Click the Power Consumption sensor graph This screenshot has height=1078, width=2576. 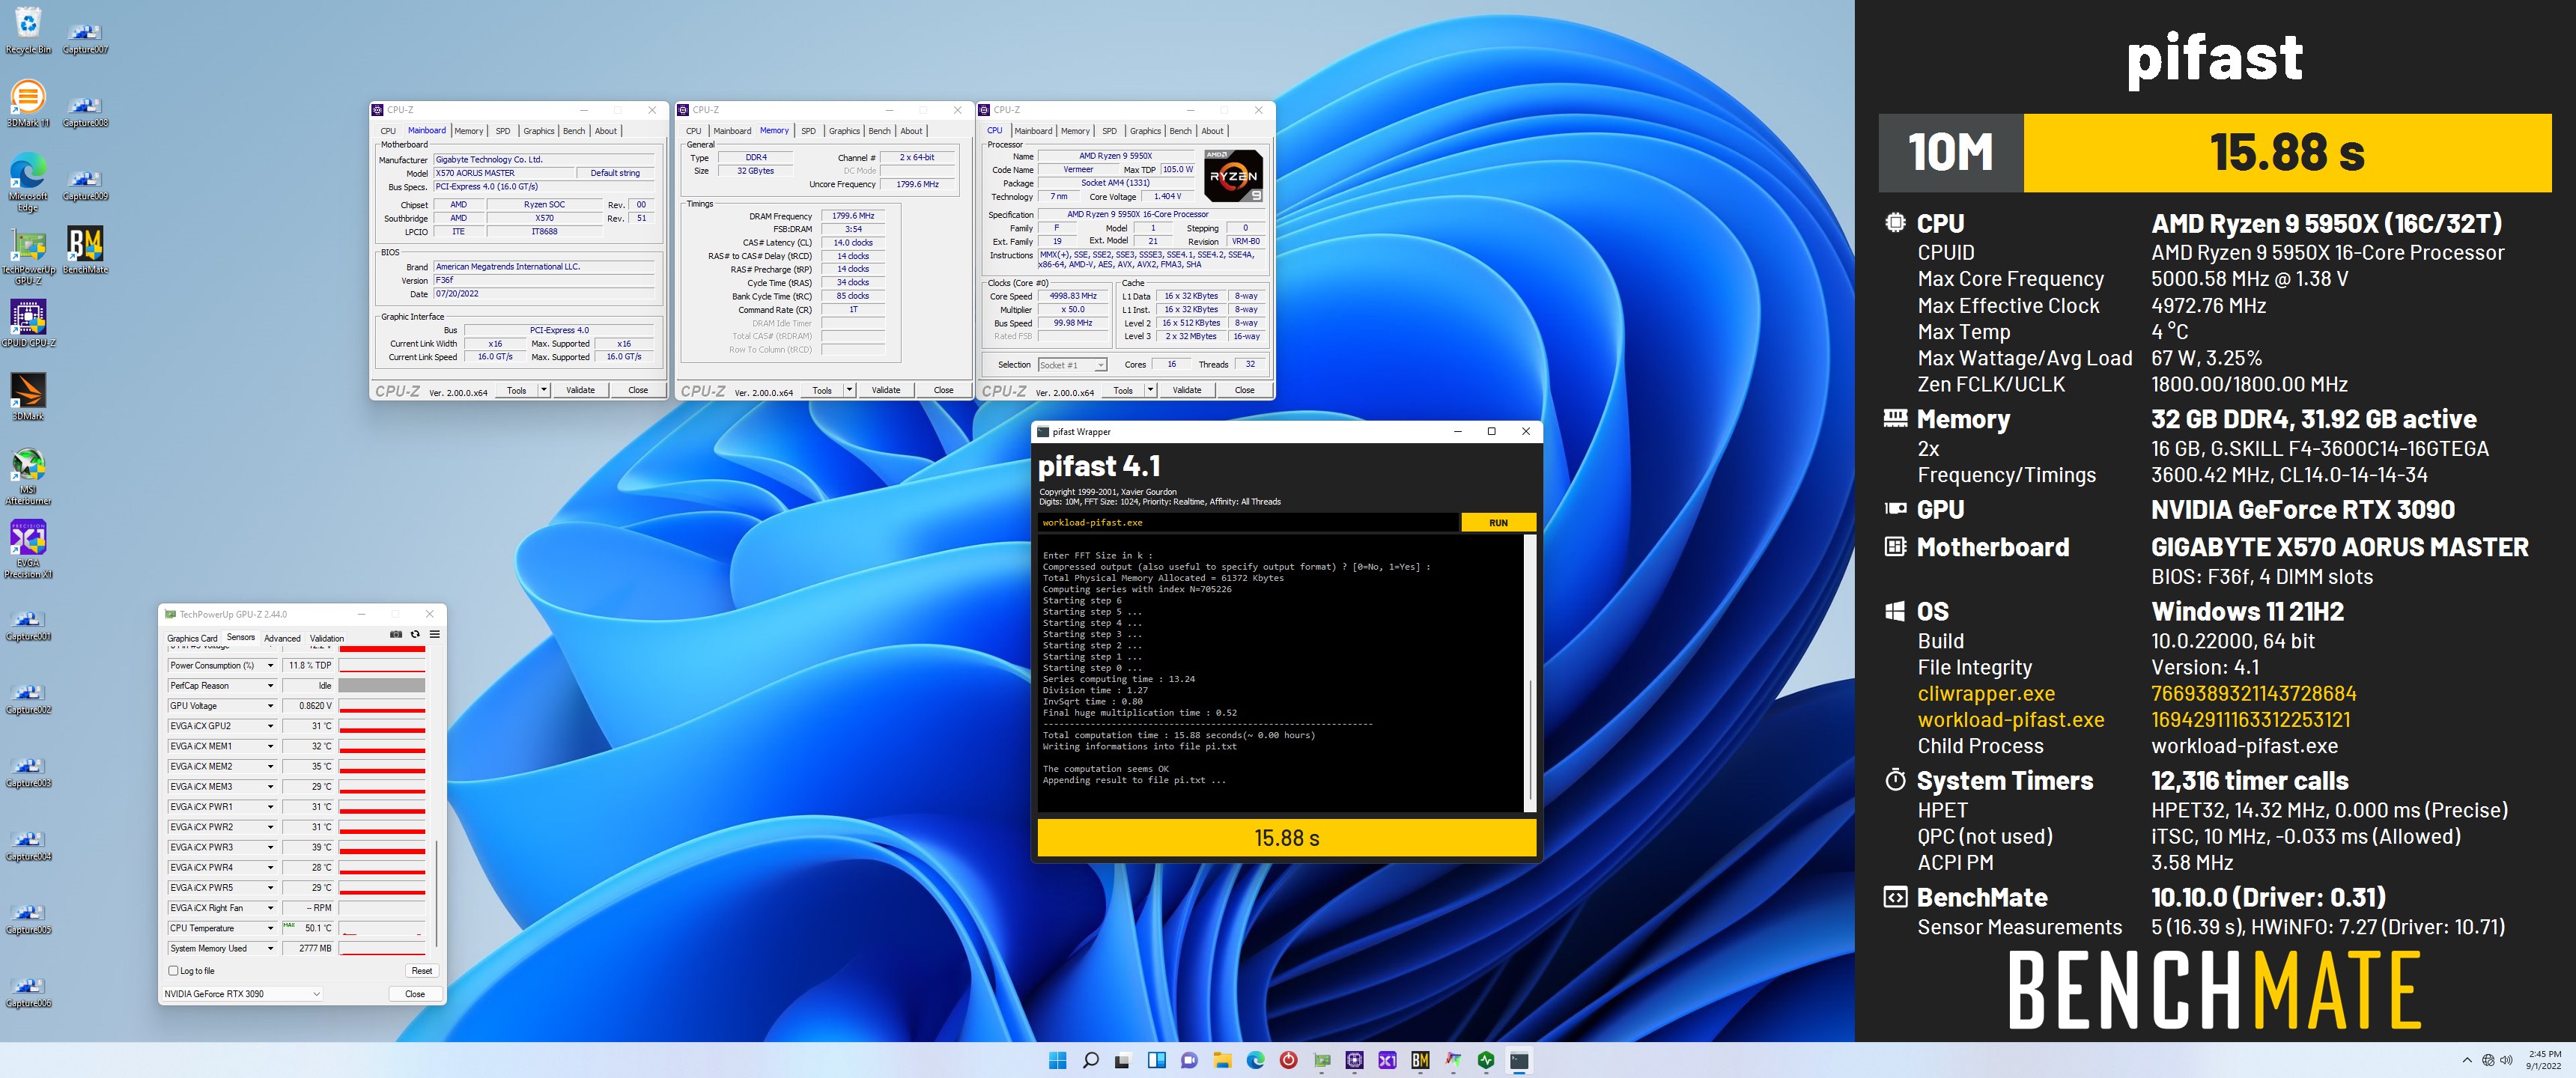(382, 665)
